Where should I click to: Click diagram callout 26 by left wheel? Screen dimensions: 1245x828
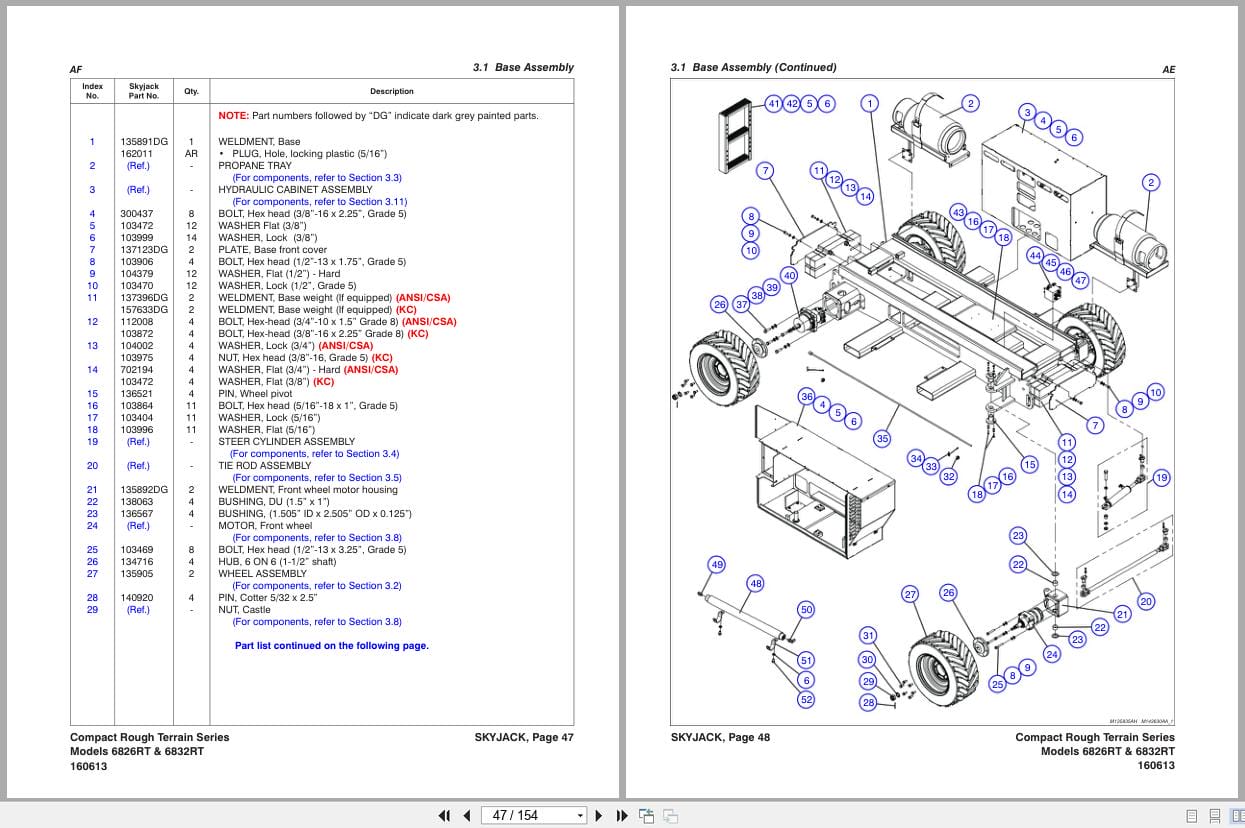719,304
